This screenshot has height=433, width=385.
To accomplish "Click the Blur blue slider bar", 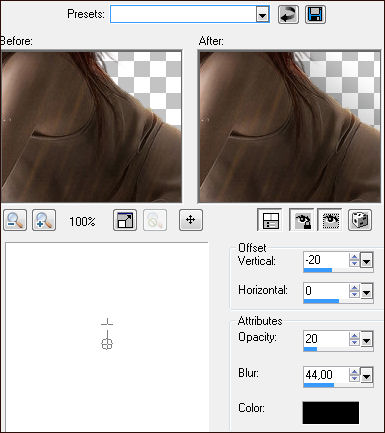I will tap(319, 385).
